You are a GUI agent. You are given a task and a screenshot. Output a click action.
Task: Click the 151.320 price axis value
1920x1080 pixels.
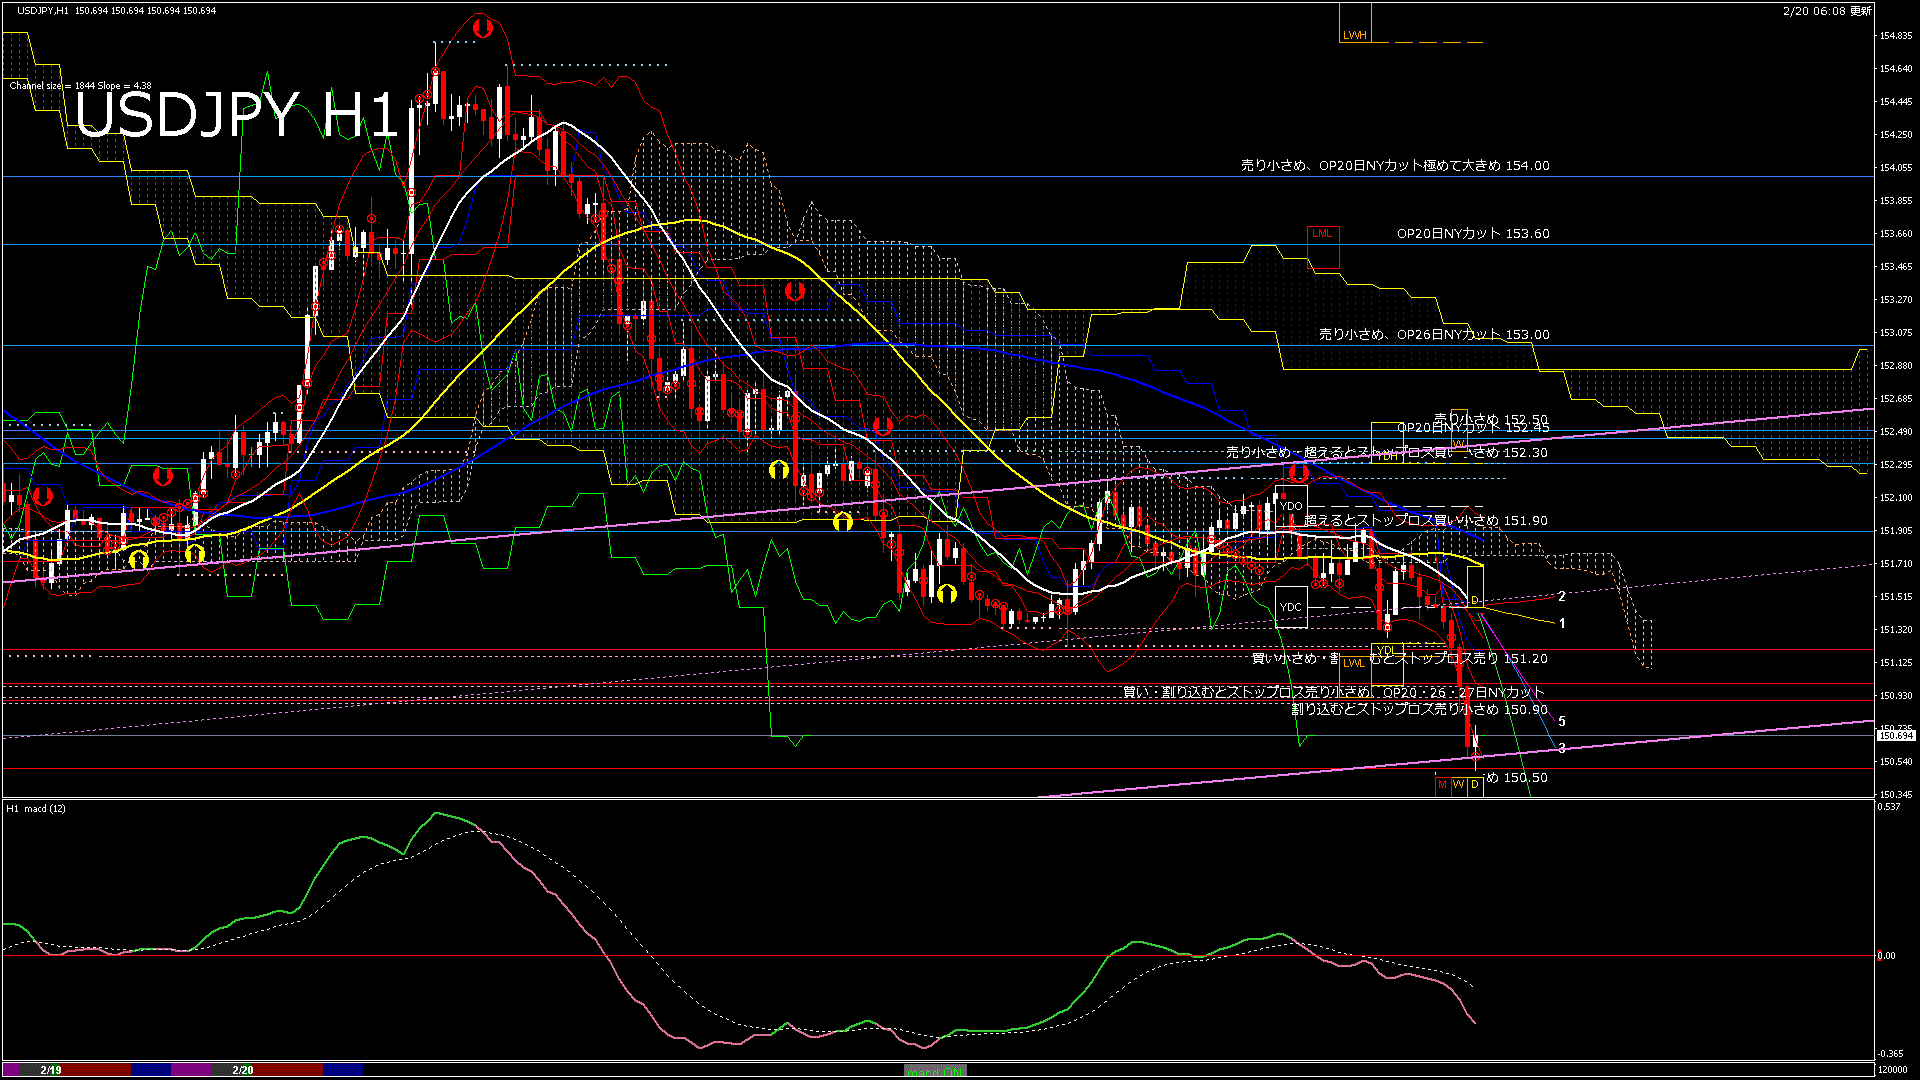point(1896,630)
